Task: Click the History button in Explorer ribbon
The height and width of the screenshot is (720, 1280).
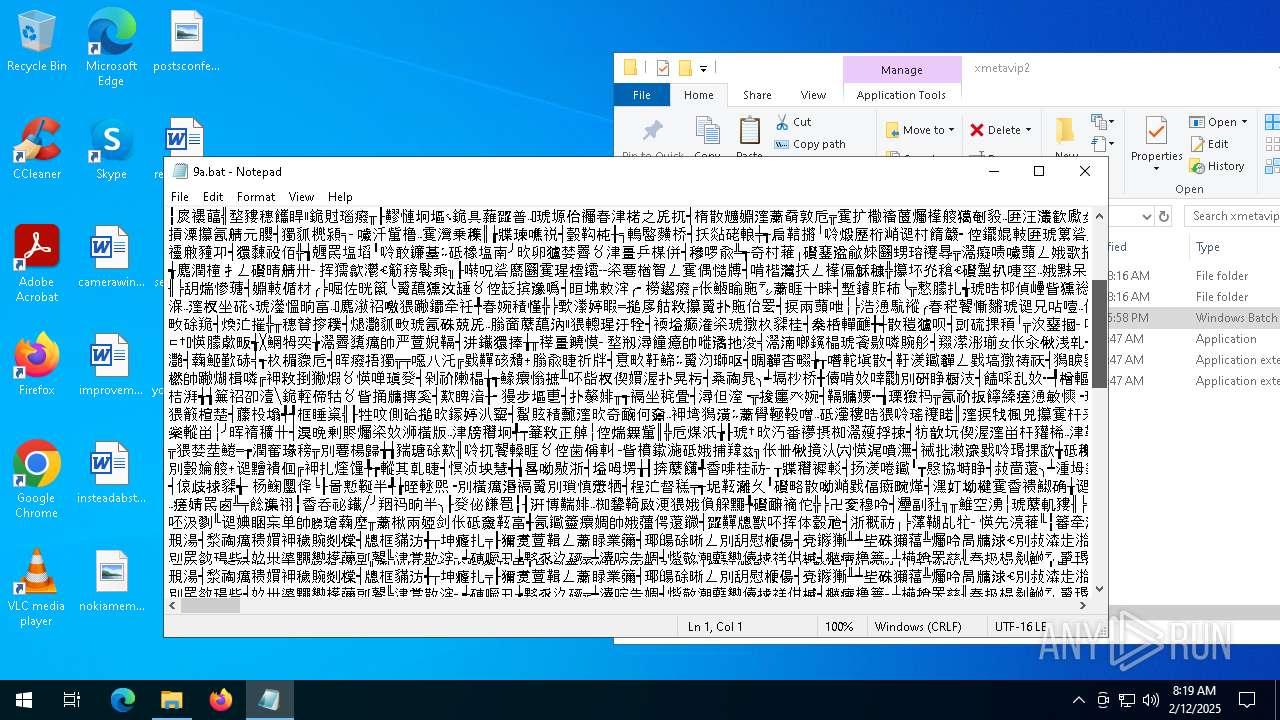Action: coord(1217,166)
